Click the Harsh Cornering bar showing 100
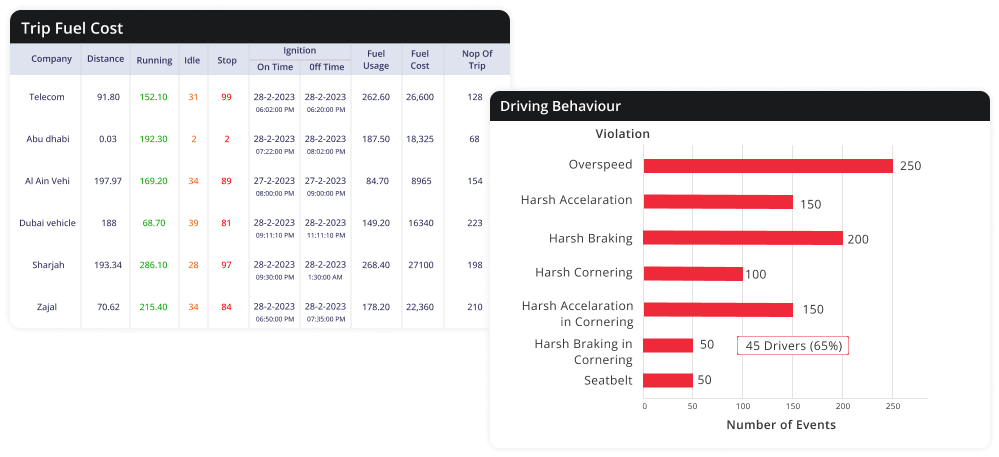Image resolution: width=999 pixels, height=457 pixels. point(693,273)
